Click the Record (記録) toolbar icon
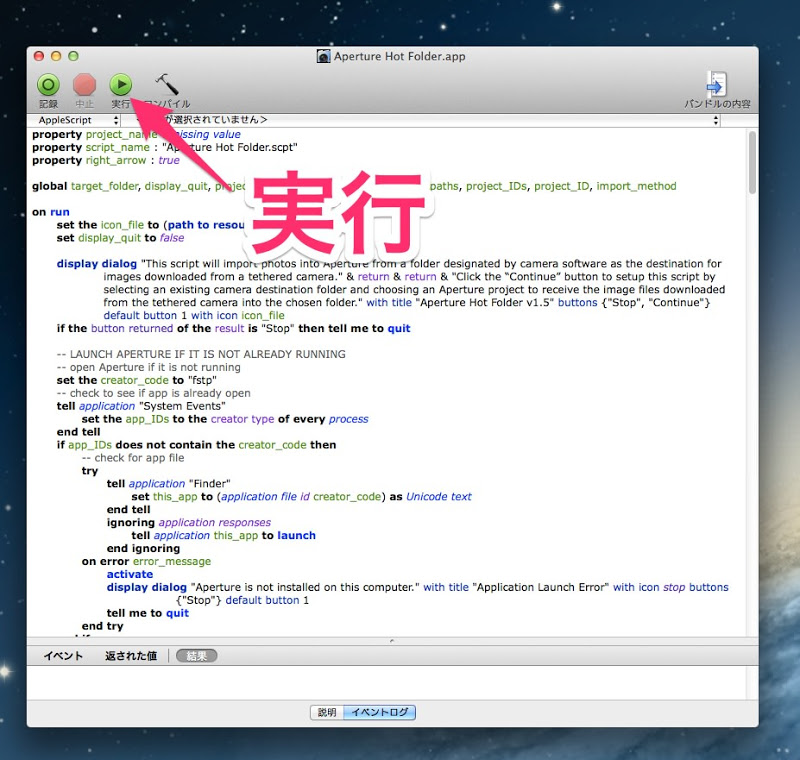 [48, 85]
